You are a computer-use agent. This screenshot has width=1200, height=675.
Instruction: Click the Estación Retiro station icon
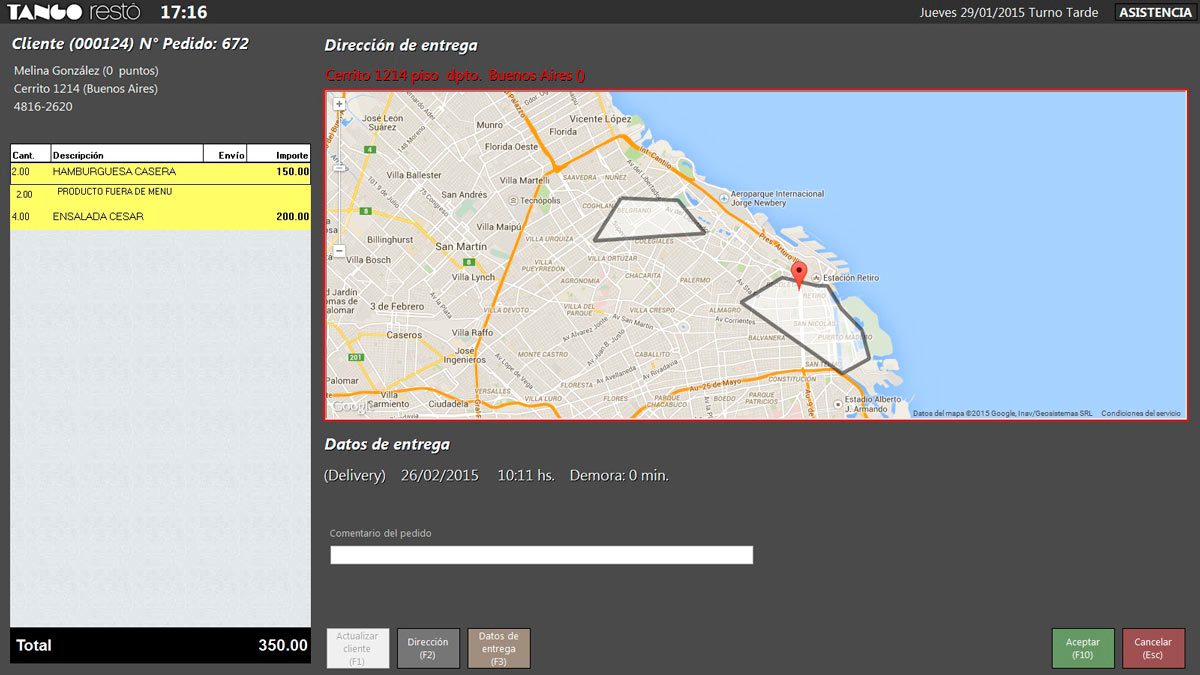[x=816, y=277]
